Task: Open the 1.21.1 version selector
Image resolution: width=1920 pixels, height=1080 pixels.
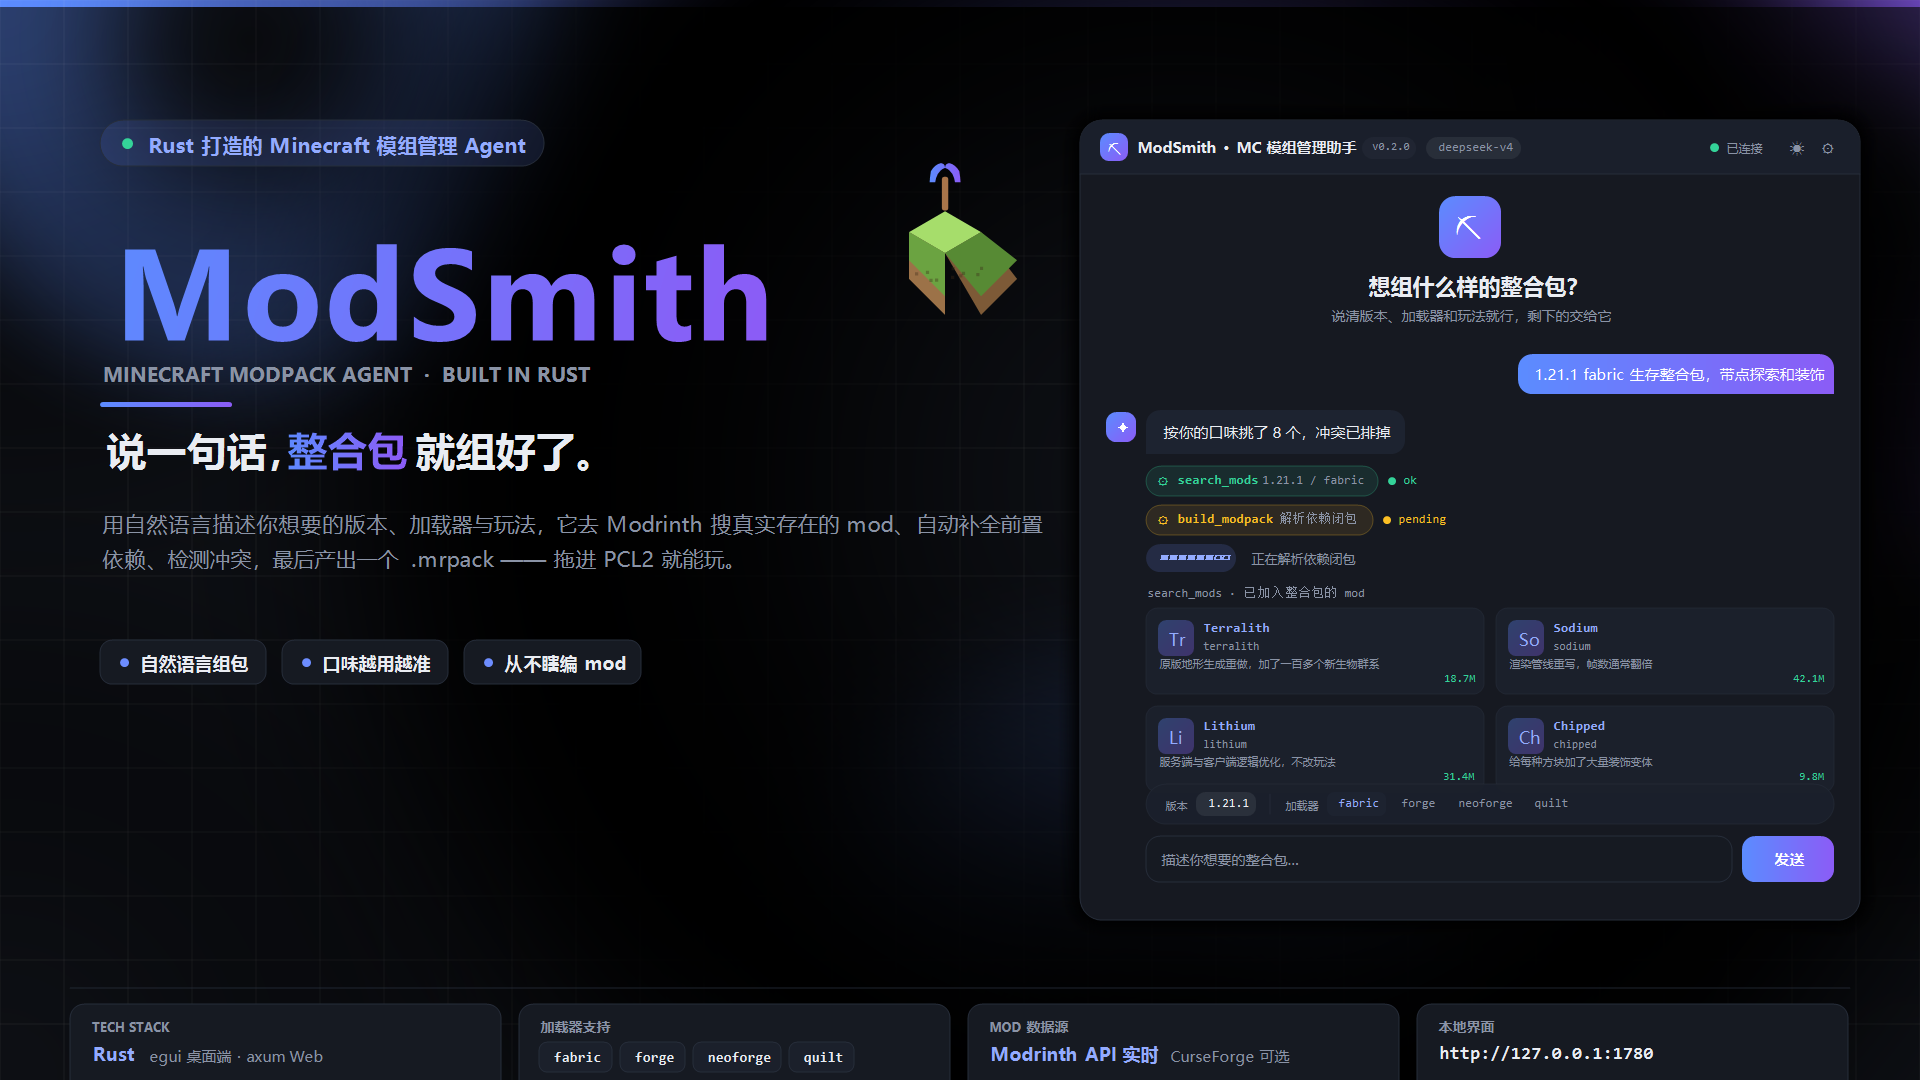Action: point(1228,803)
